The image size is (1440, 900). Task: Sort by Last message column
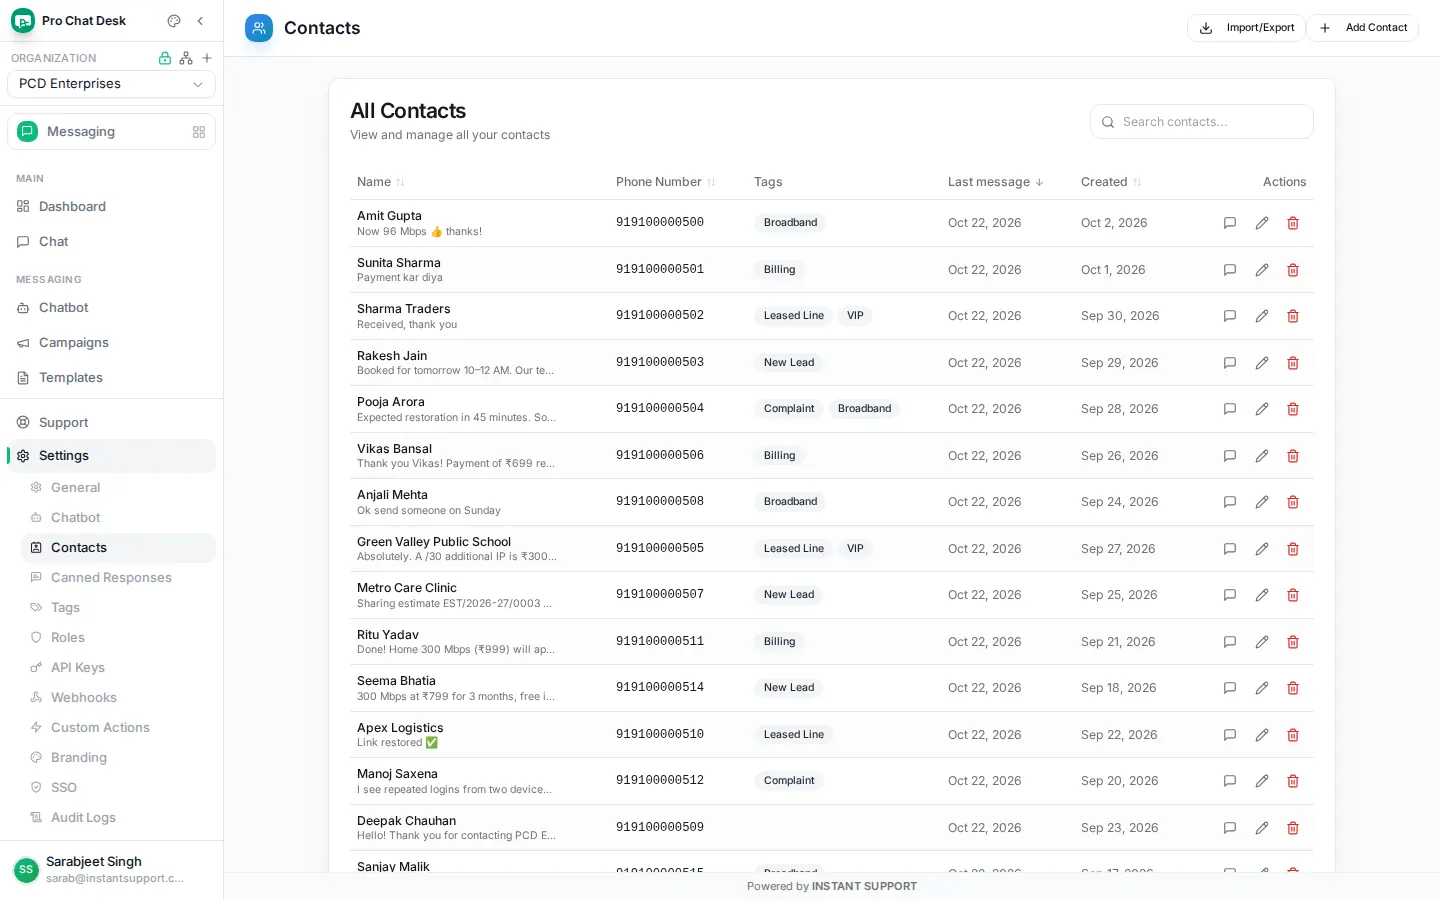pos(995,182)
